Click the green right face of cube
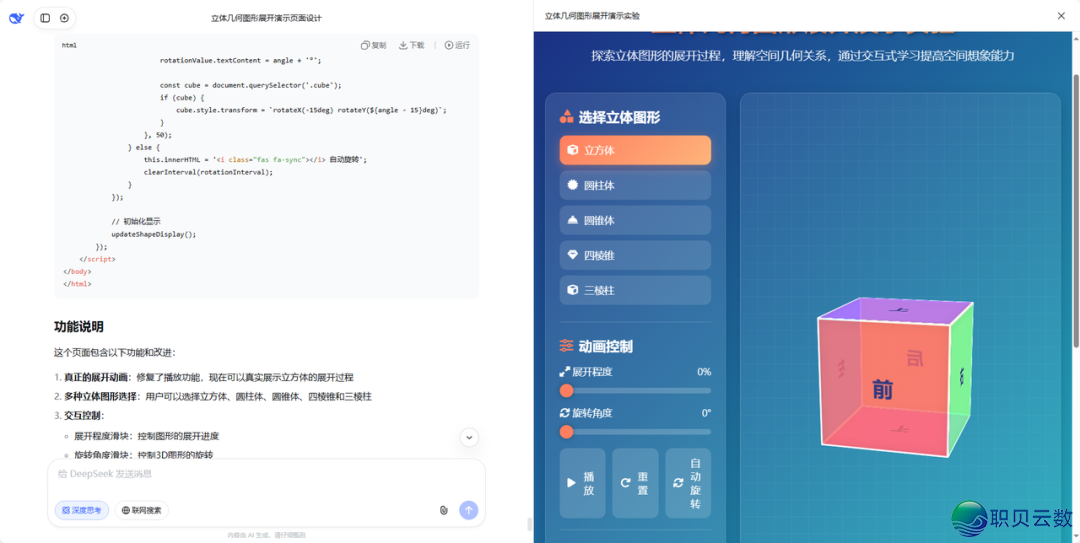Image resolution: width=1080 pixels, height=543 pixels. point(961,376)
